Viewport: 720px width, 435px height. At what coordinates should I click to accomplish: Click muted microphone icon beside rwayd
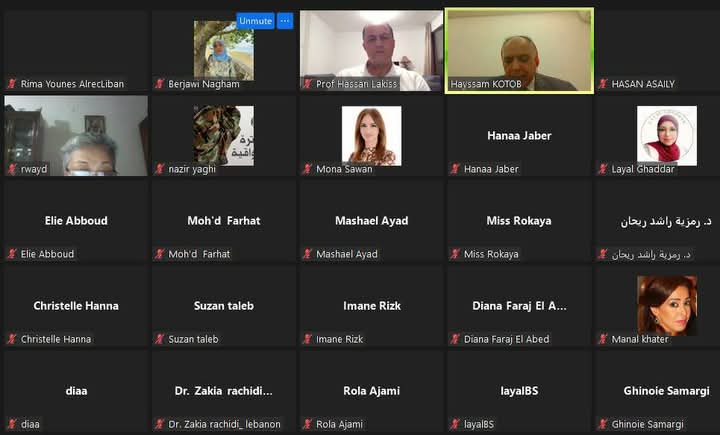[12, 169]
